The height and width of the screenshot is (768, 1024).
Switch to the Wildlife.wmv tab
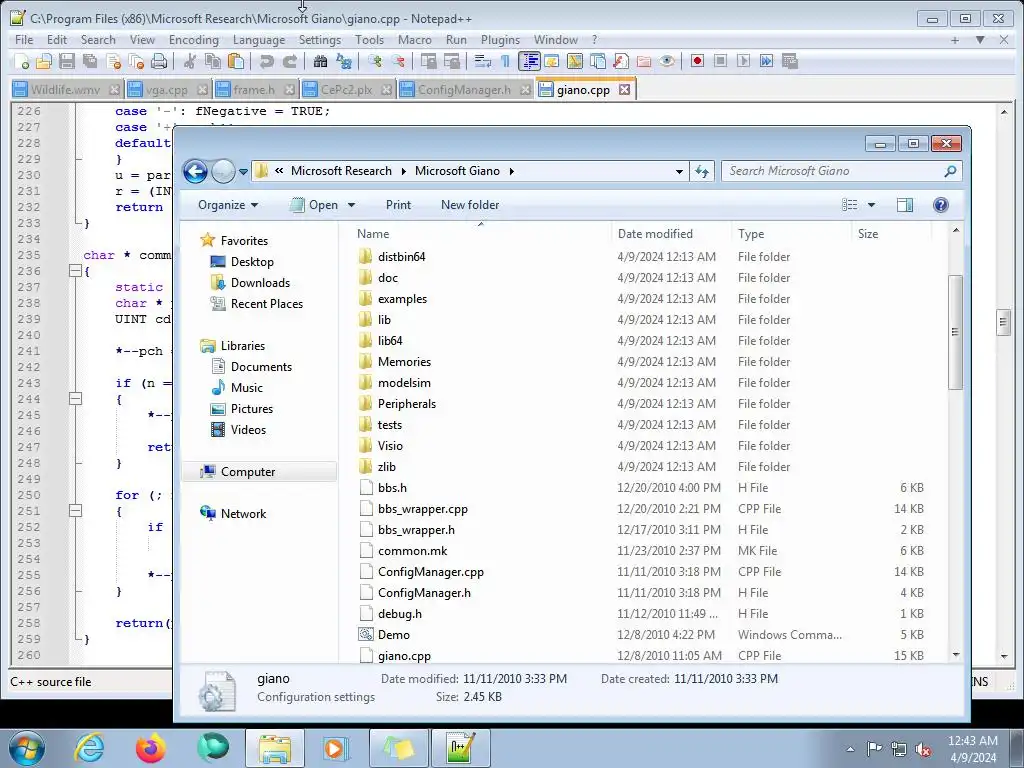click(65, 90)
